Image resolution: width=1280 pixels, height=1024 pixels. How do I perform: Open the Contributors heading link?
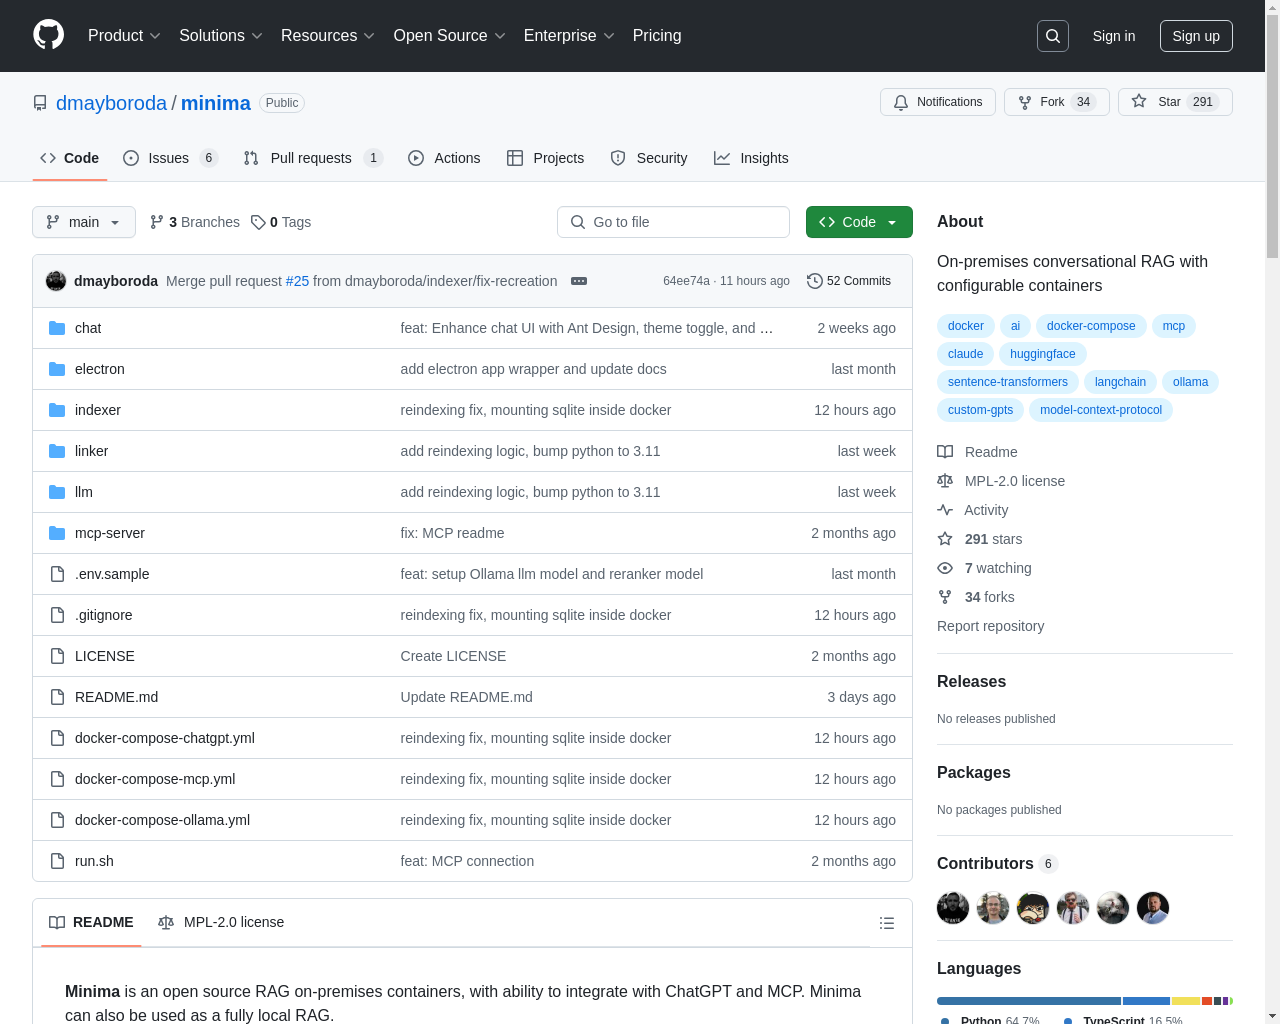997,863
